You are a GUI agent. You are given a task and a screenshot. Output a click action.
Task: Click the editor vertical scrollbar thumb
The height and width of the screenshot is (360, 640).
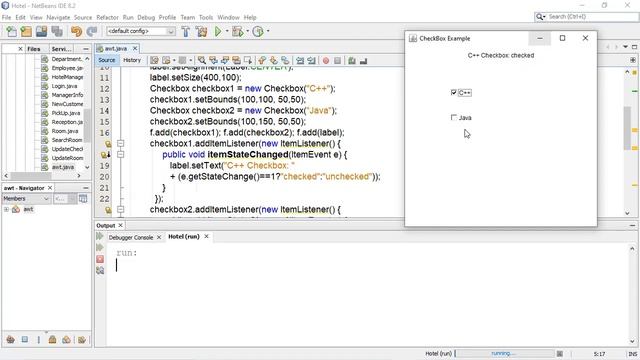pyautogui.click(x=627, y=128)
